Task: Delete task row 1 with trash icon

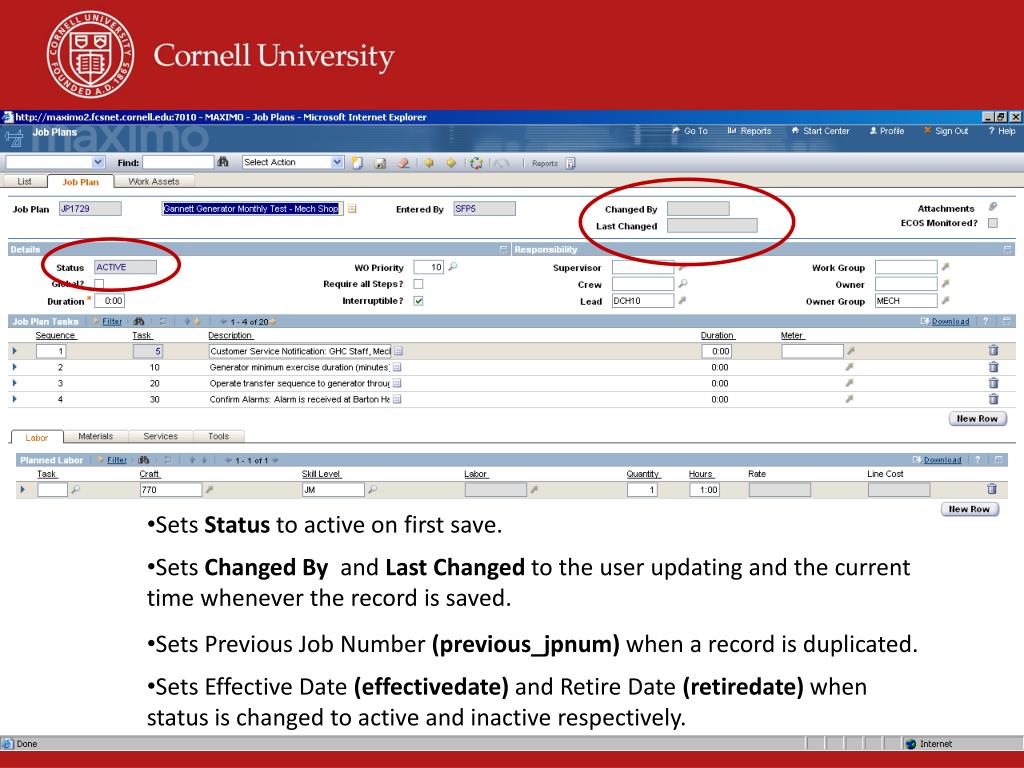Action: (x=993, y=351)
